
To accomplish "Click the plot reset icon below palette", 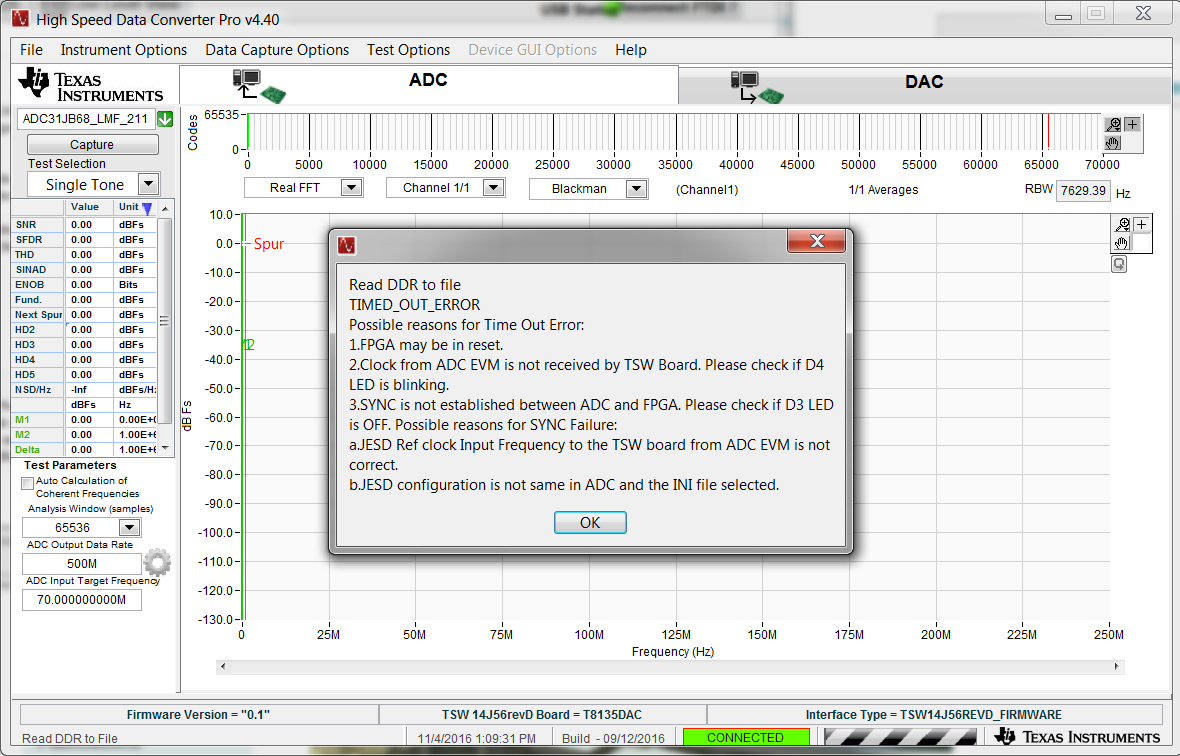I will coord(1119,264).
